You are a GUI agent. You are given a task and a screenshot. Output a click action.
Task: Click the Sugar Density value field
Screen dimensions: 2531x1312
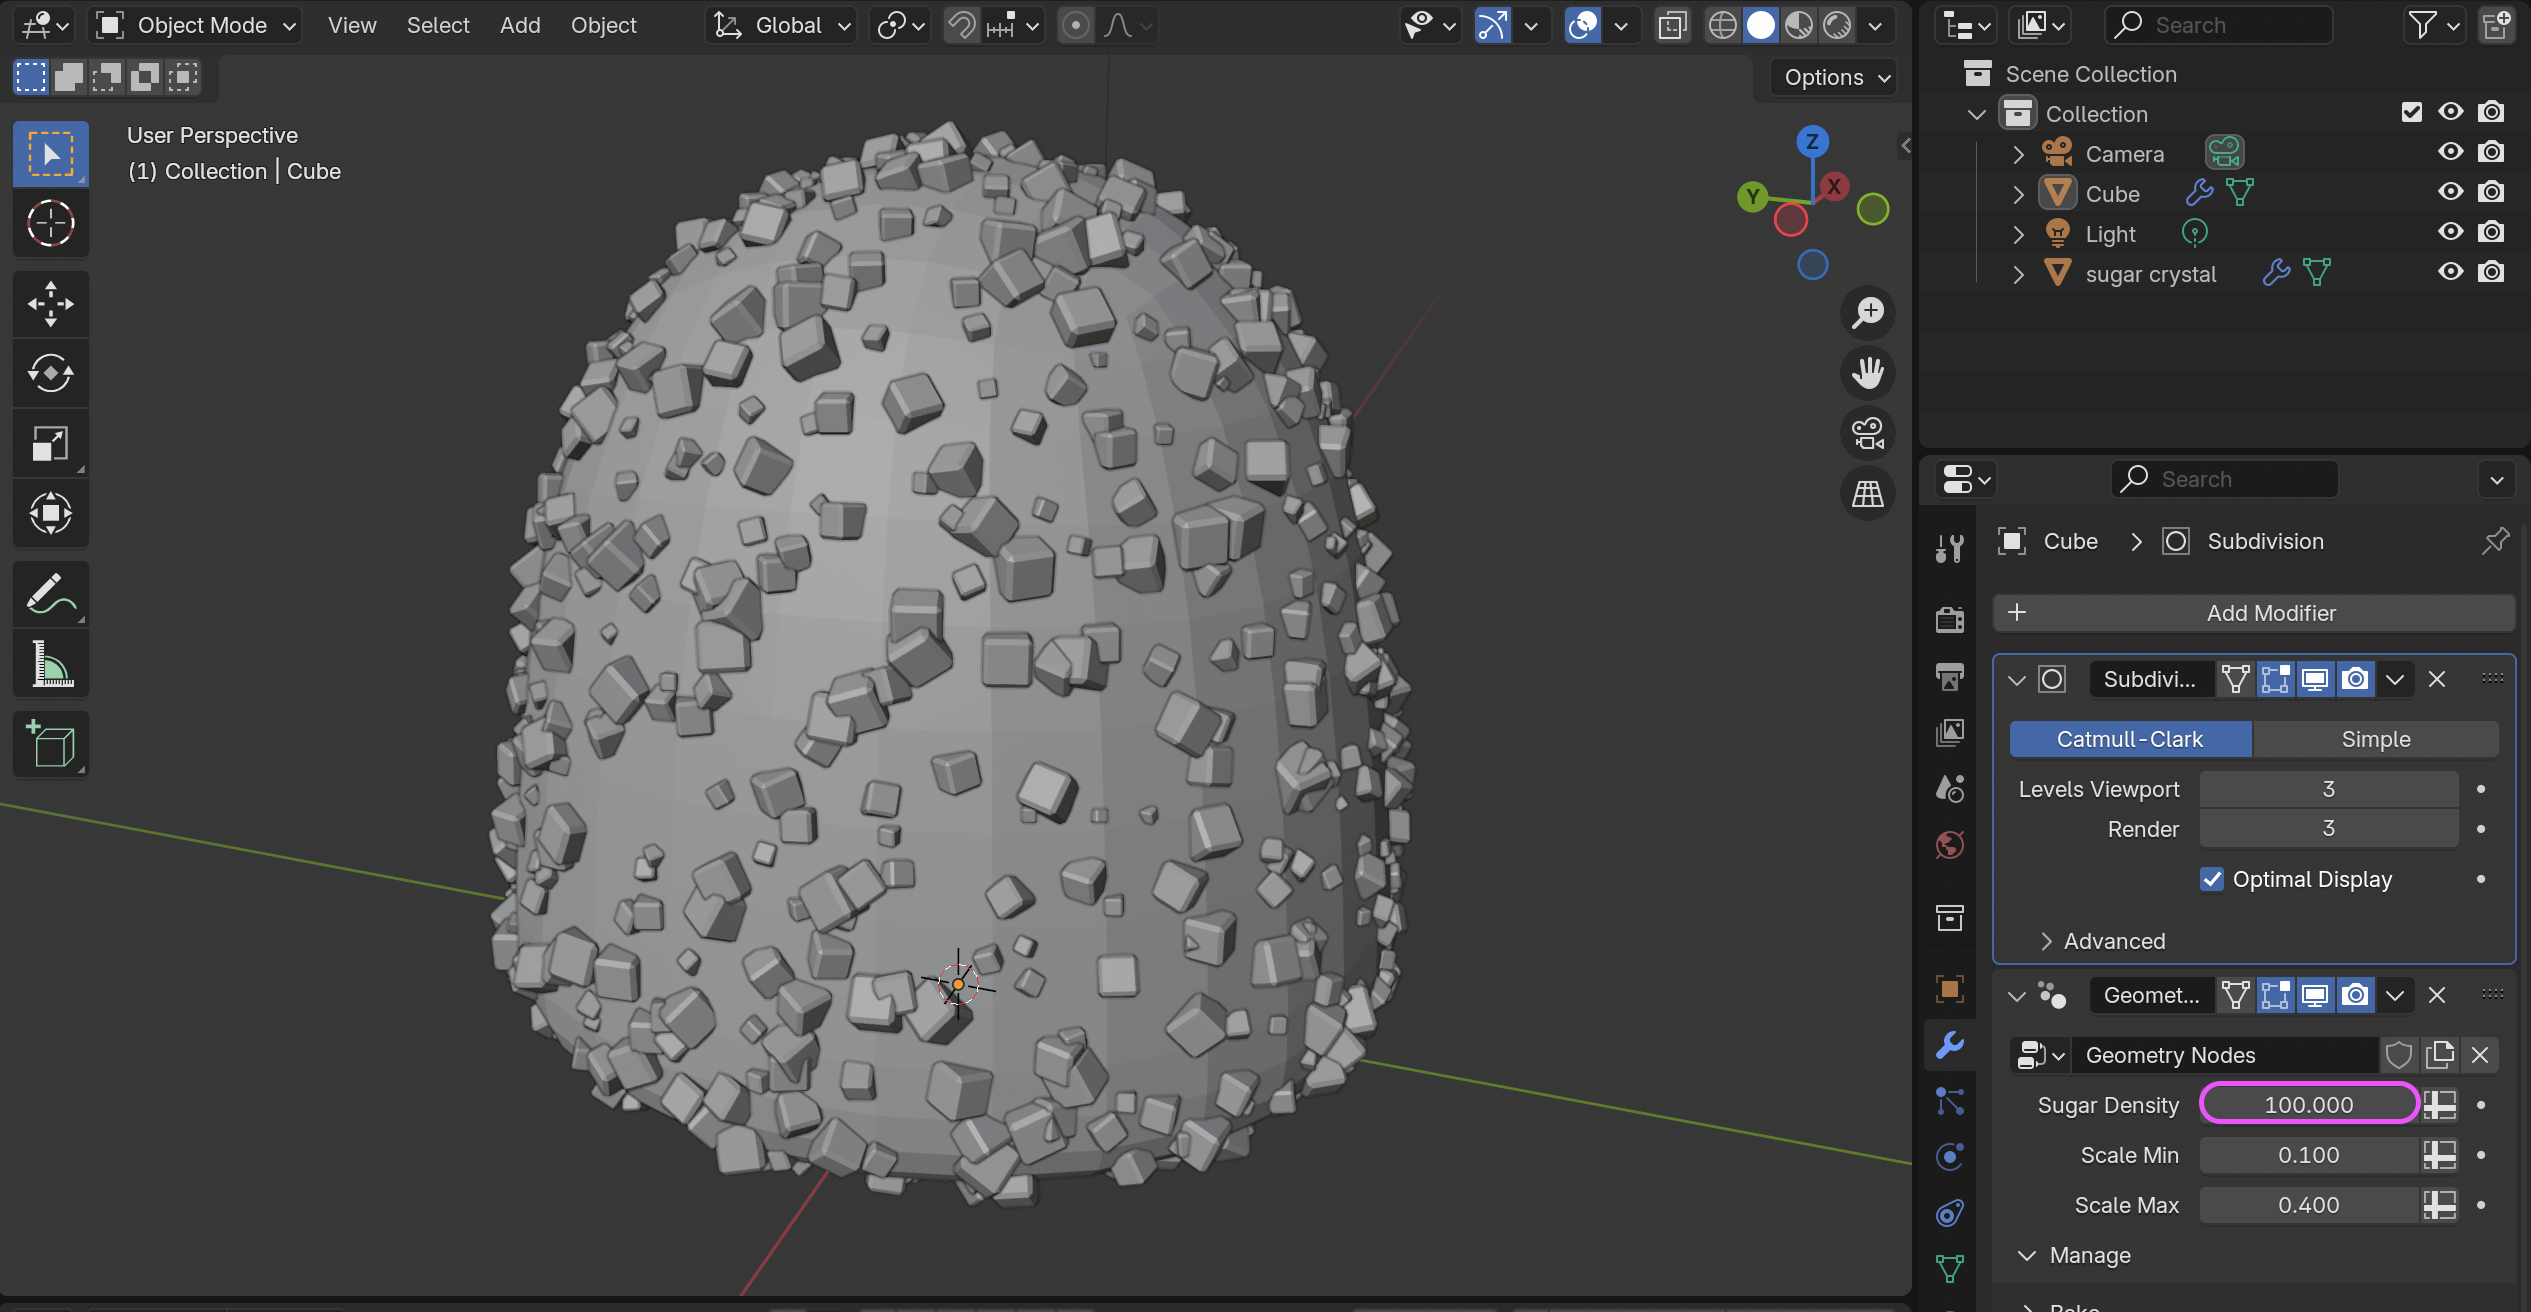point(2308,1104)
